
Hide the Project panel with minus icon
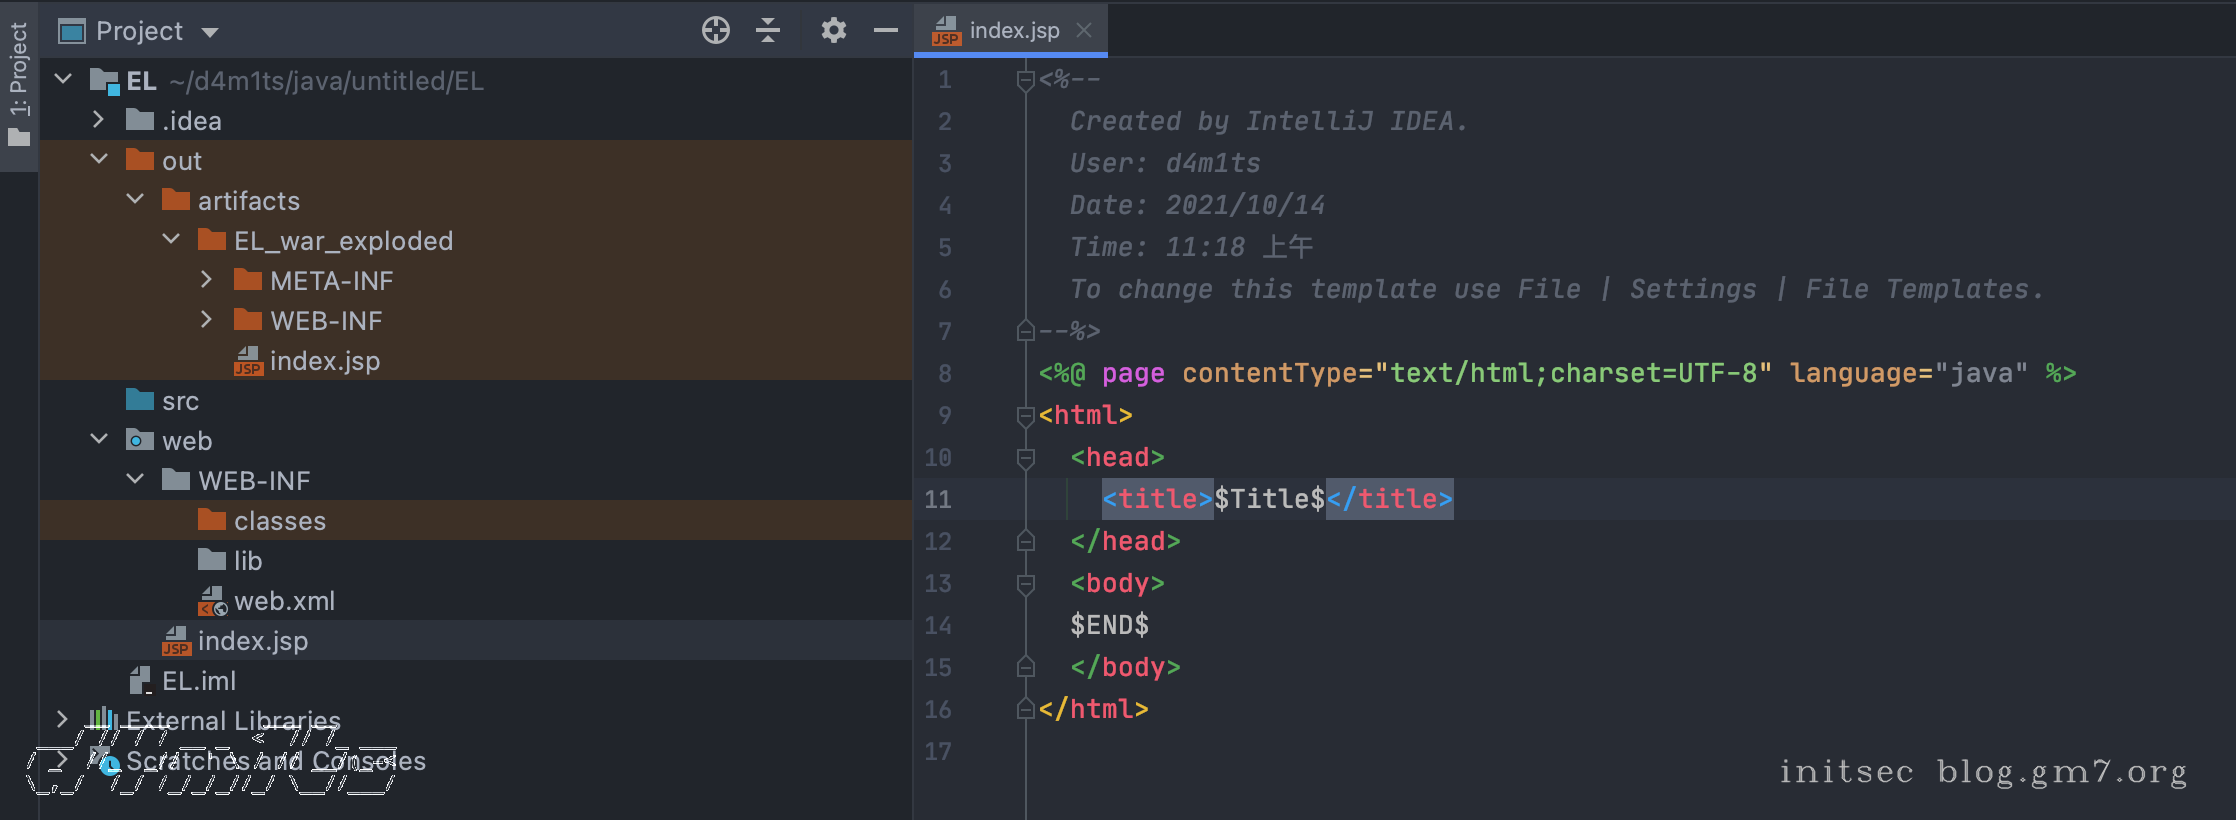(x=885, y=31)
